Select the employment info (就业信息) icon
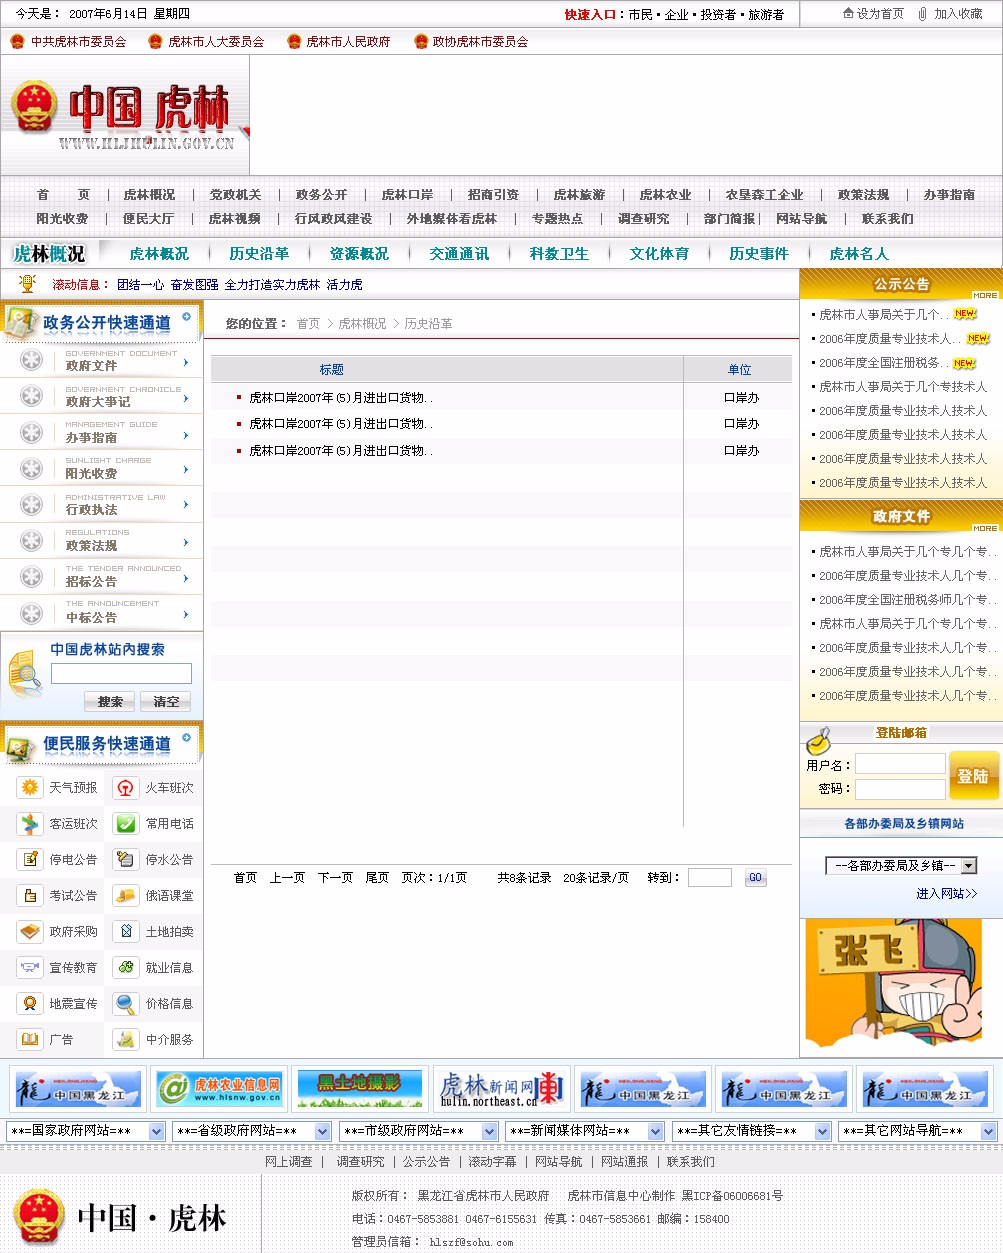The width and height of the screenshot is (1003, 1253). 126,968
